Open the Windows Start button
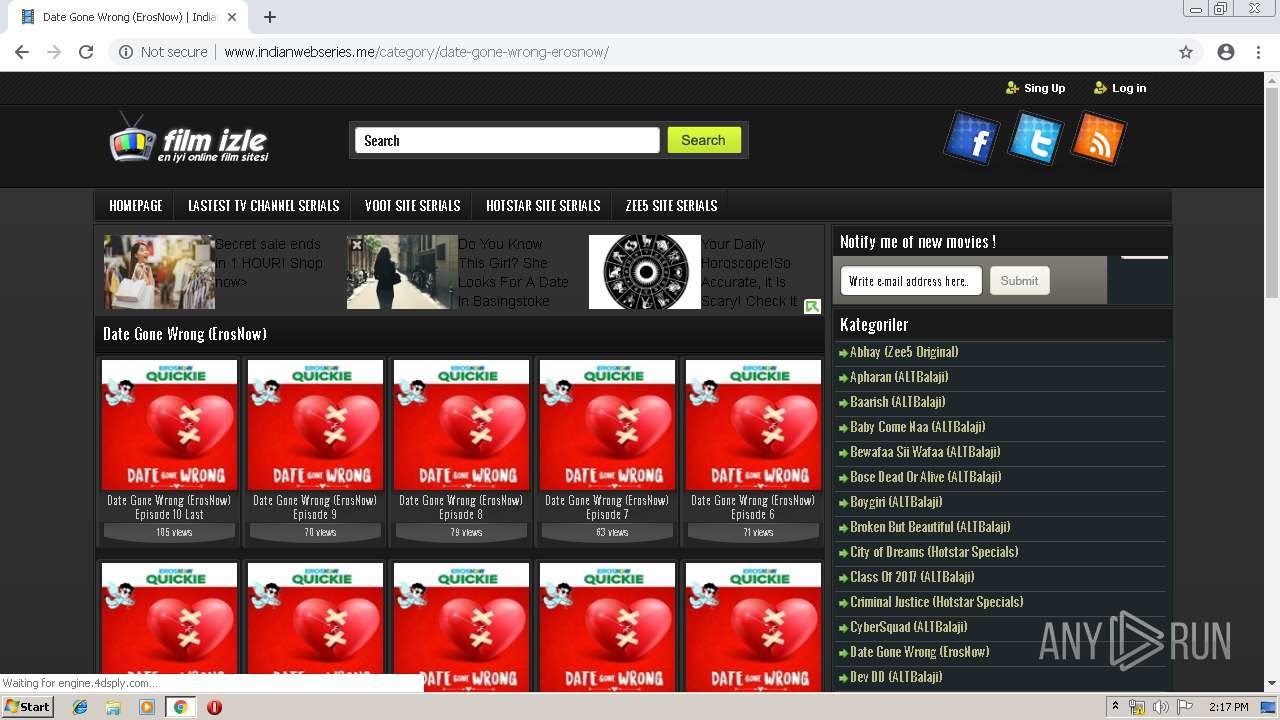 point(27,707)
